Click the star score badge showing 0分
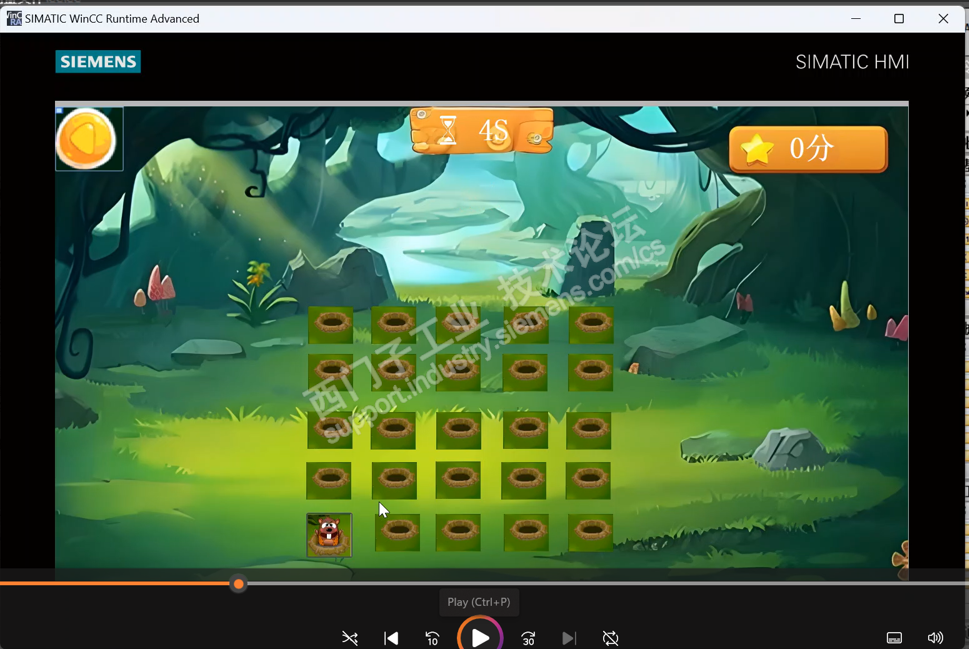 pyautogui.click(x=808, y=149)
